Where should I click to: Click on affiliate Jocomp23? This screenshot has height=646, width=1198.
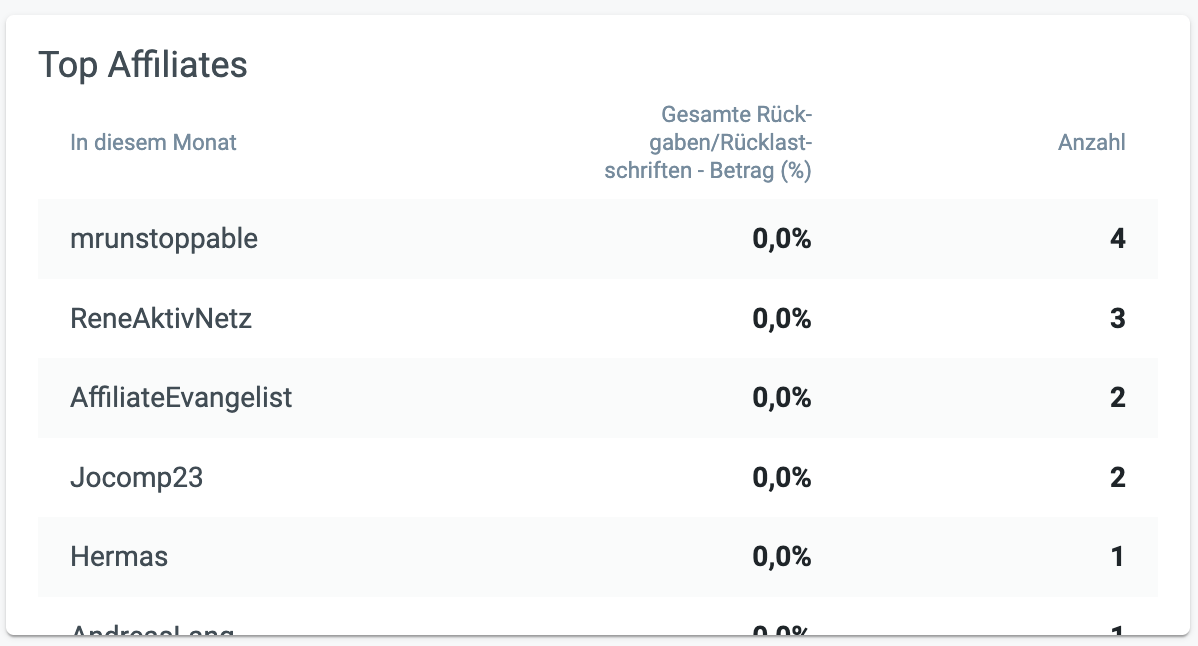(136, 477)
